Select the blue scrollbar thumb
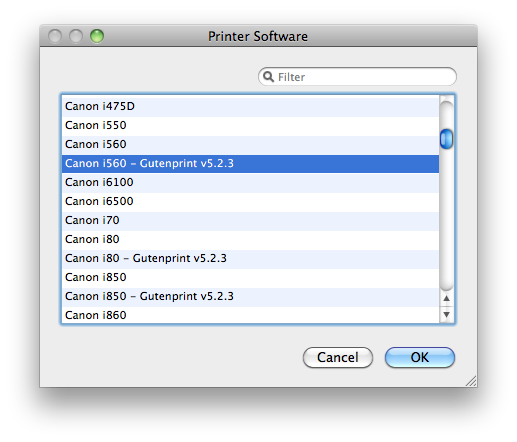Screen dimensions: 517x442 (446, 139)
